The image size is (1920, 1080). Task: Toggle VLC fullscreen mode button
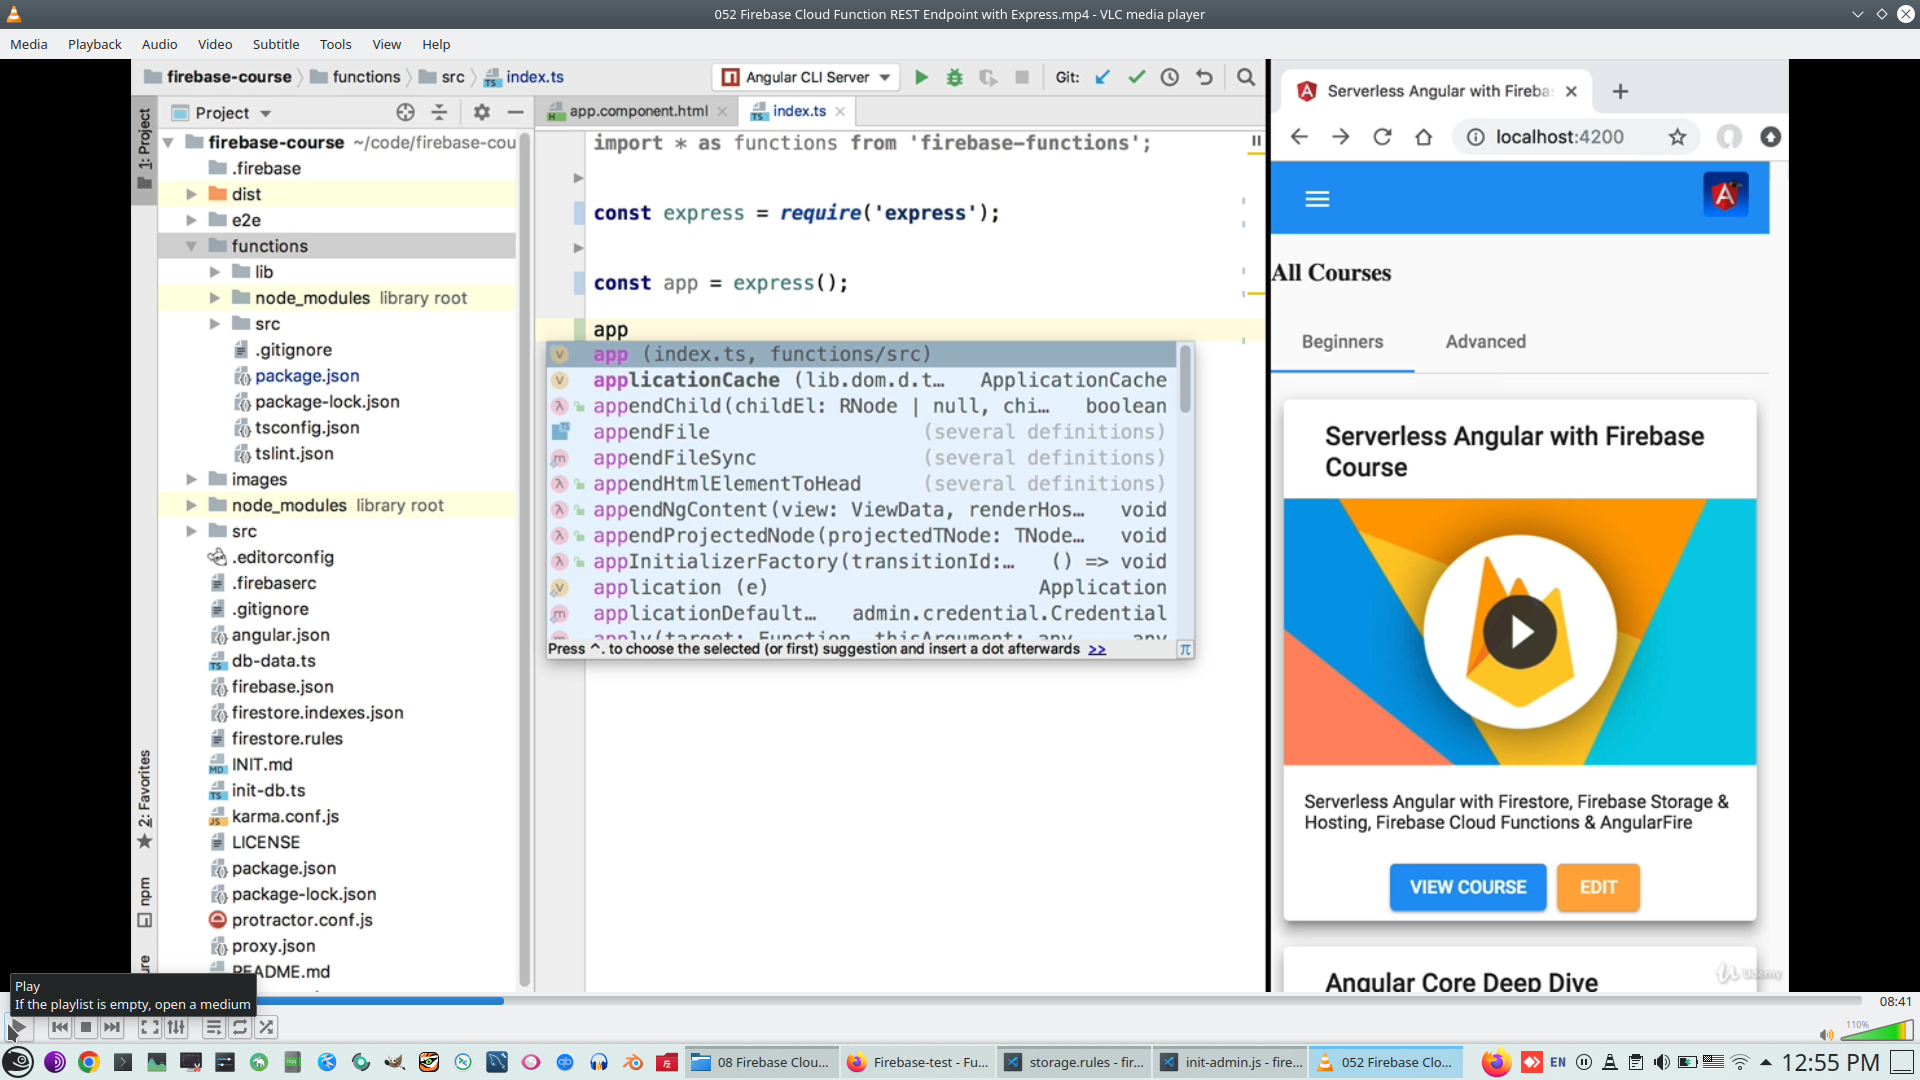[149, 1027]
